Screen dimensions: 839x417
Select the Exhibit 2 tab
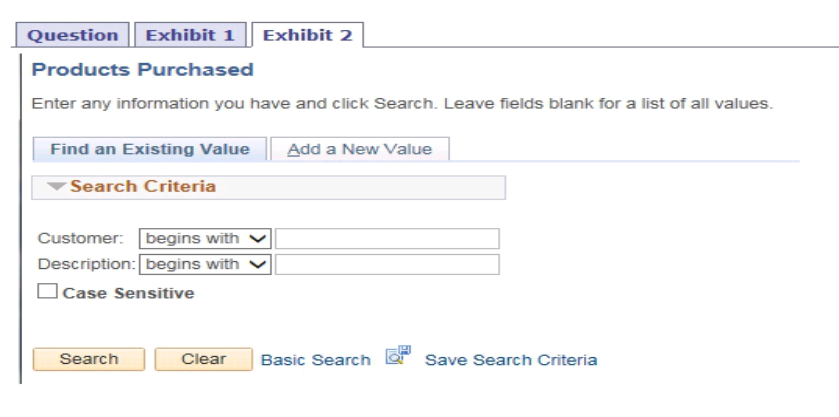point(307,35)
